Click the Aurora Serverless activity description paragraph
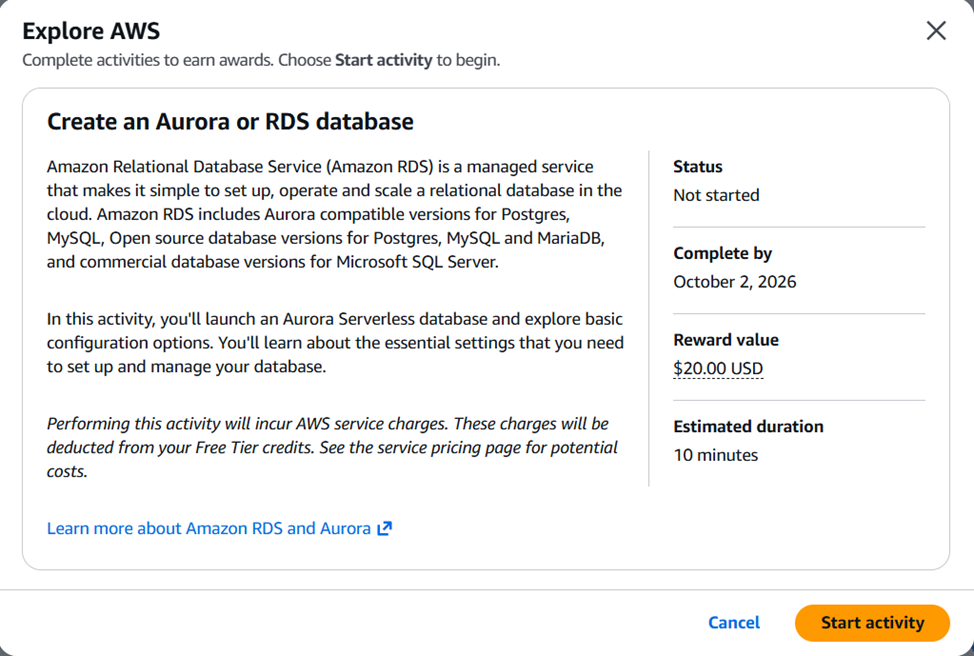This screenshot has width=974, height=656. pos(335,343)
